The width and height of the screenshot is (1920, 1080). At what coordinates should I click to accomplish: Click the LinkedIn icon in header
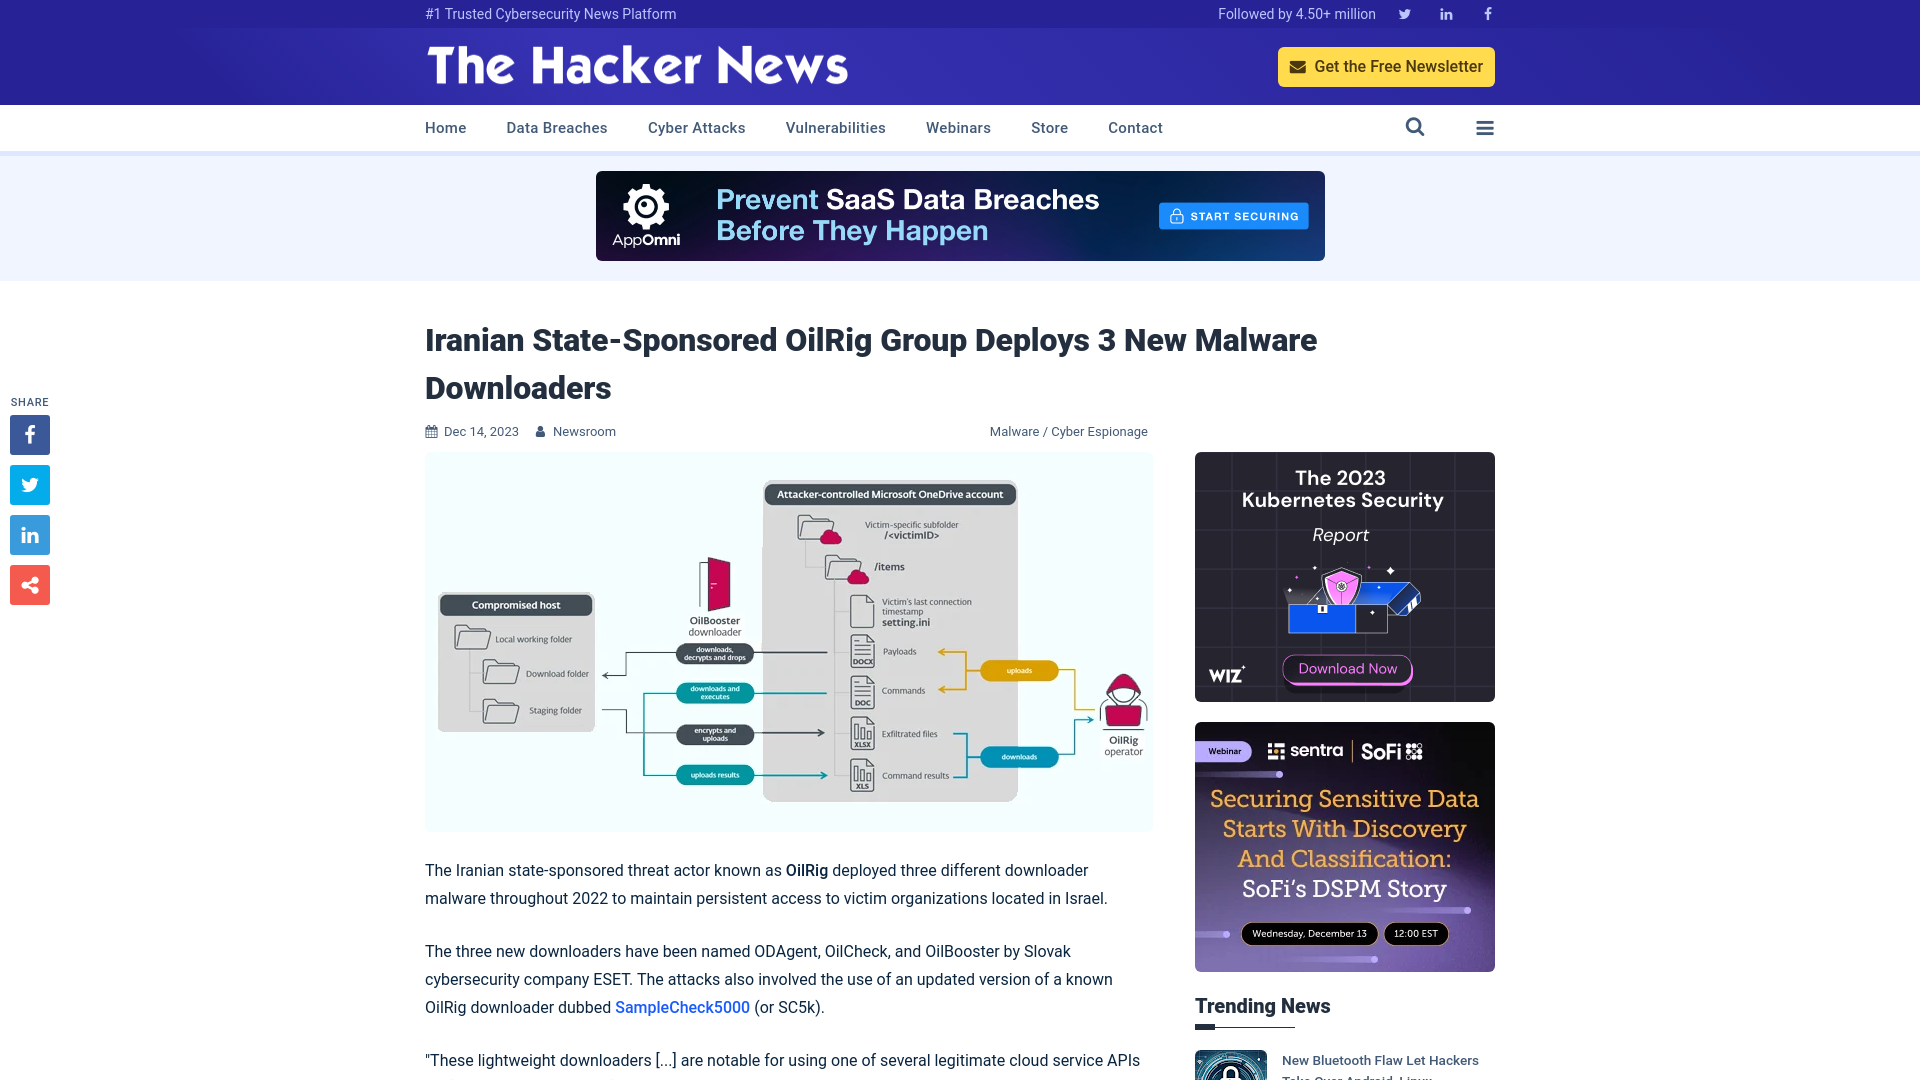pos(1445,13)
